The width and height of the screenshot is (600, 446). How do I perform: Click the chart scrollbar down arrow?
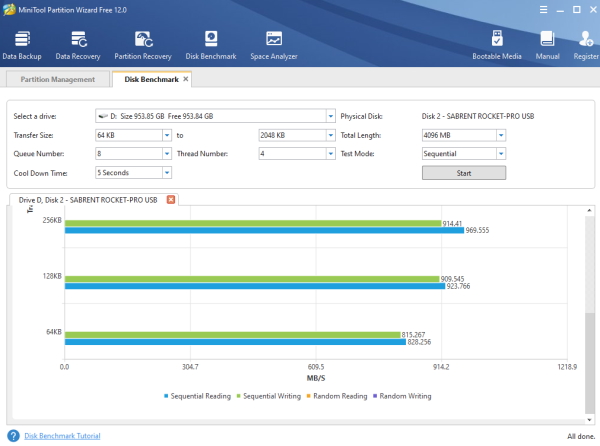[x=589, y=420]
